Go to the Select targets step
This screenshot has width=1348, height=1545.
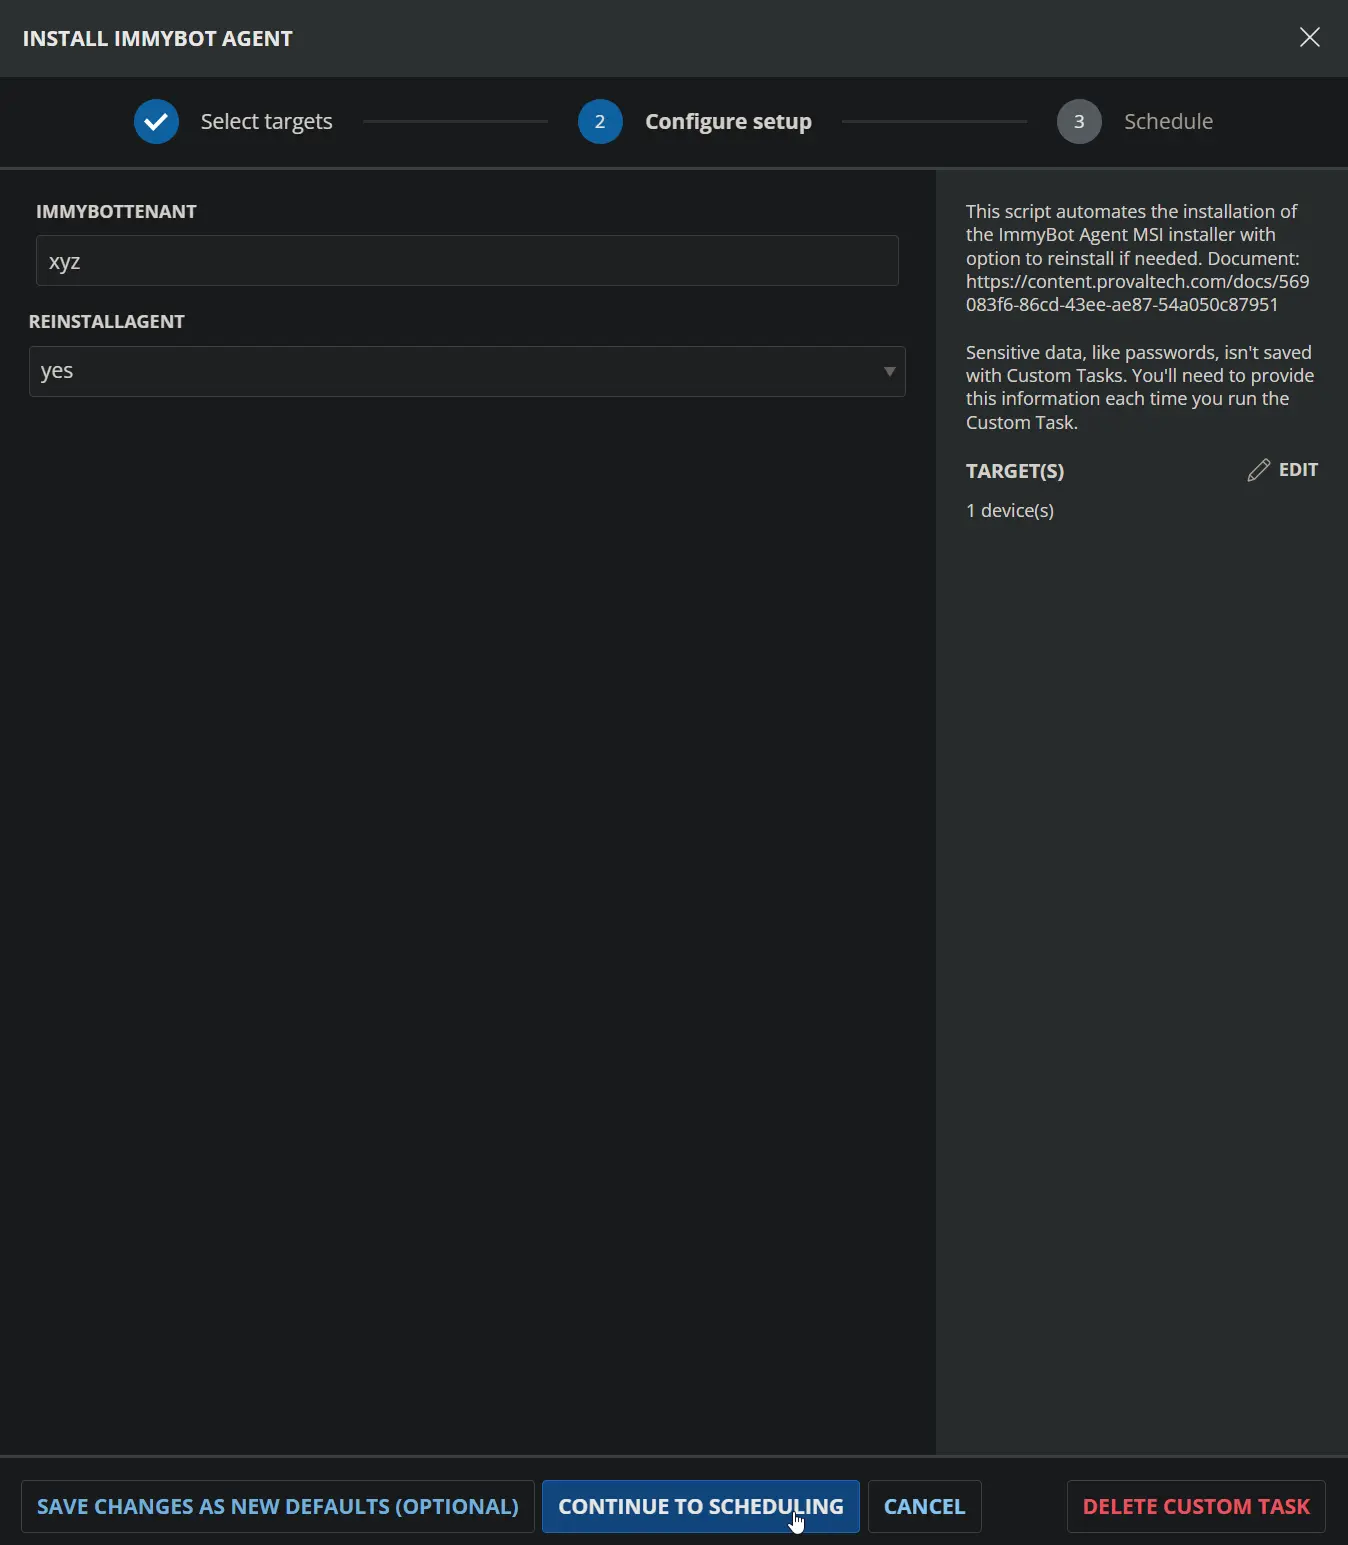266,121
